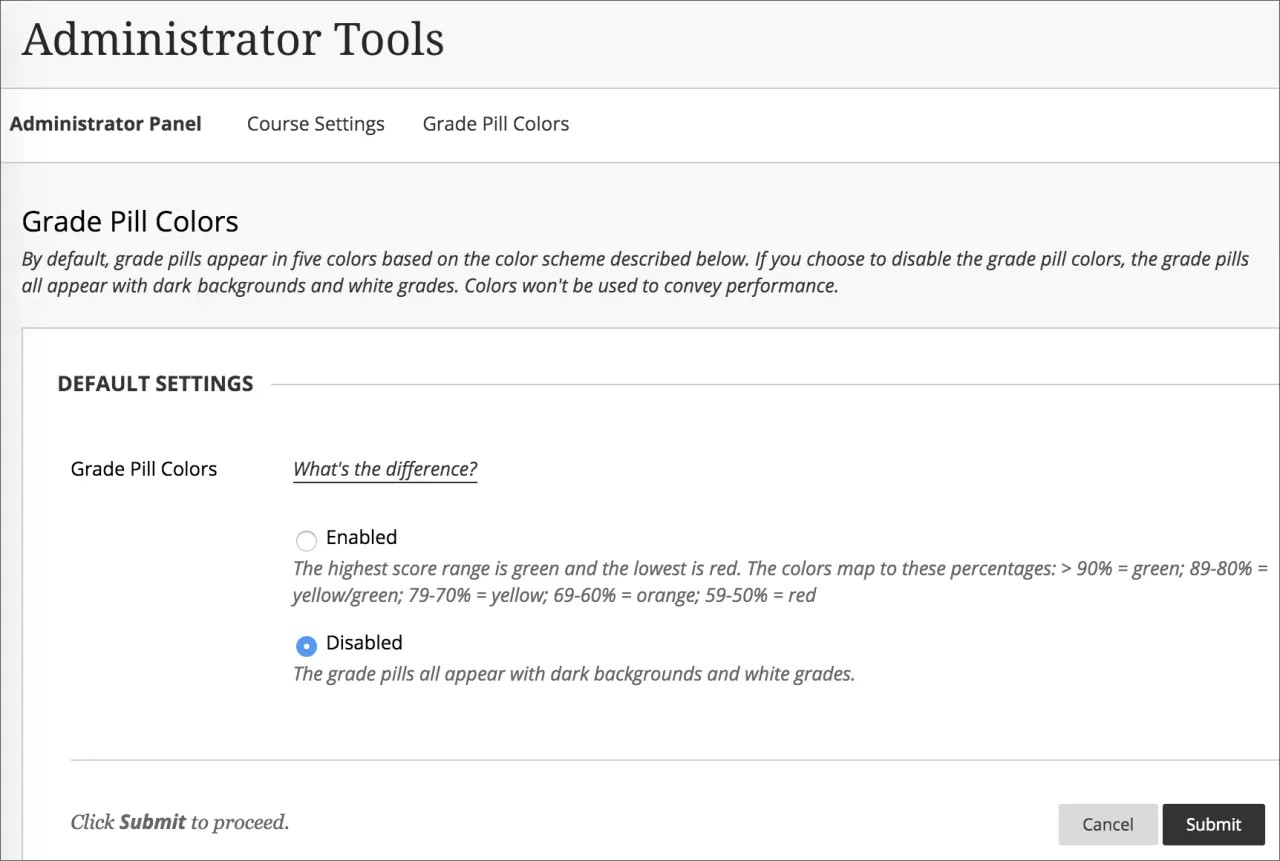Screen dimensions: 1280x861
Task: Select the Disabled radio button
Action: click(306, 646)
